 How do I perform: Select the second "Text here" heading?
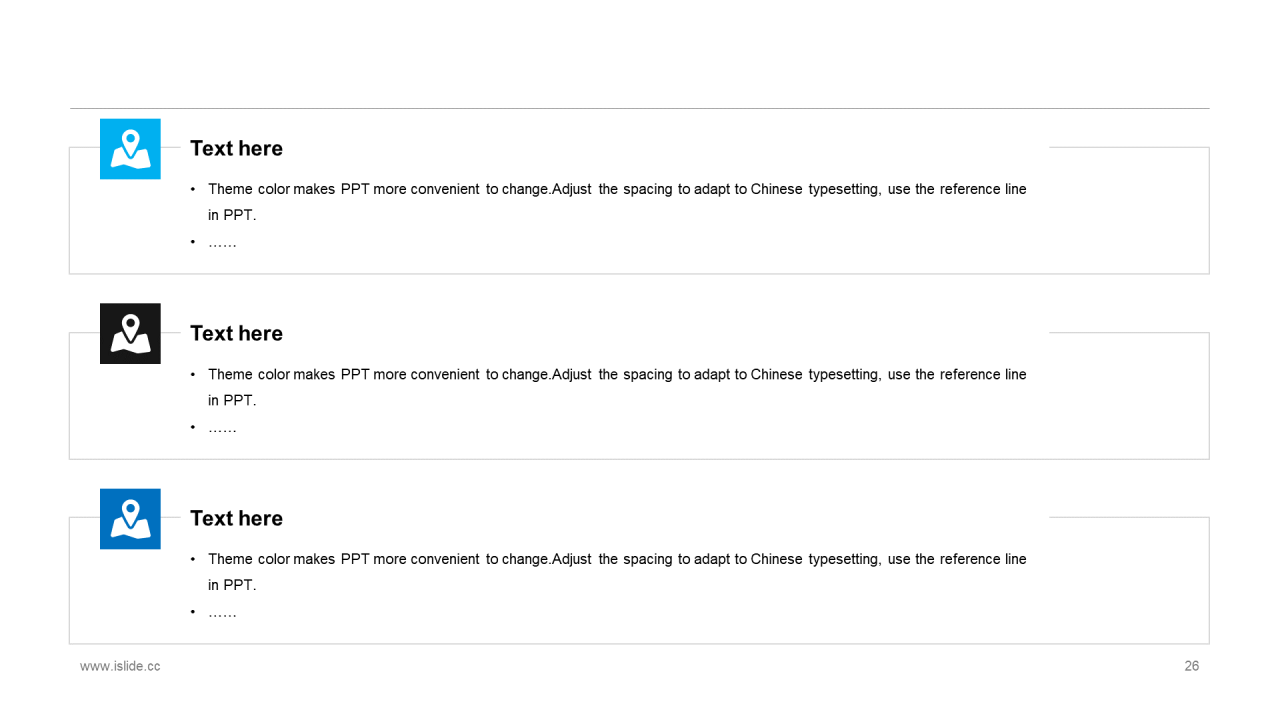(236, 333)
